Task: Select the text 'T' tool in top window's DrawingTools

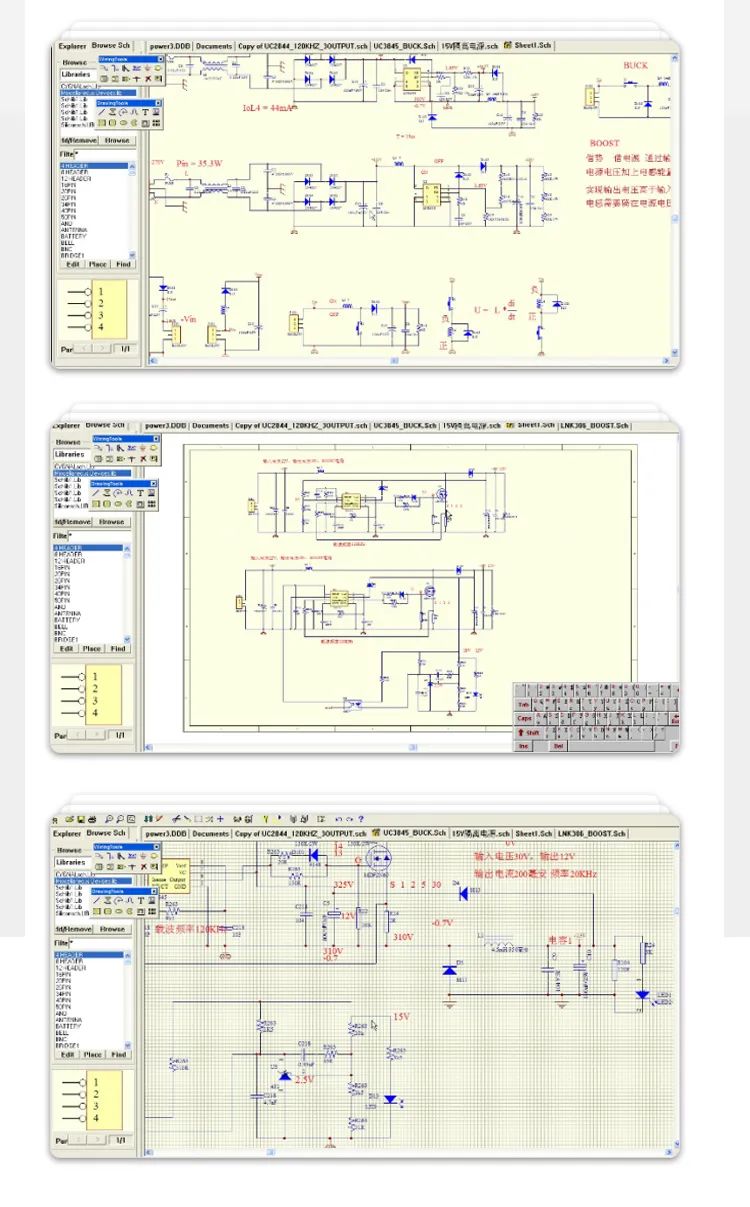Action: tap(145, 112)
